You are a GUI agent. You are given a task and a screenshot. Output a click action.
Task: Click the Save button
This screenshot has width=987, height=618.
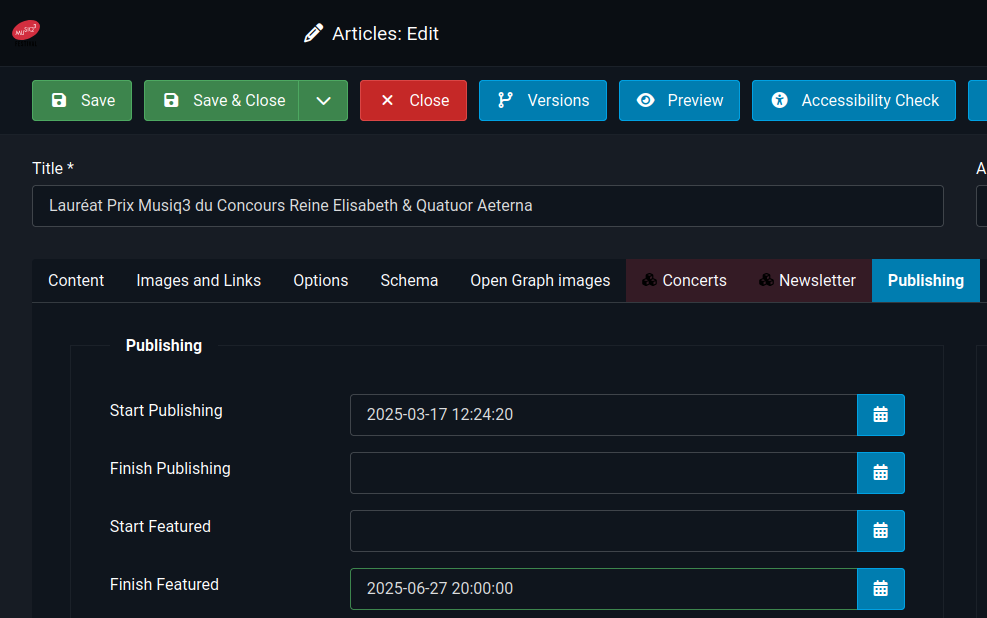82,100
